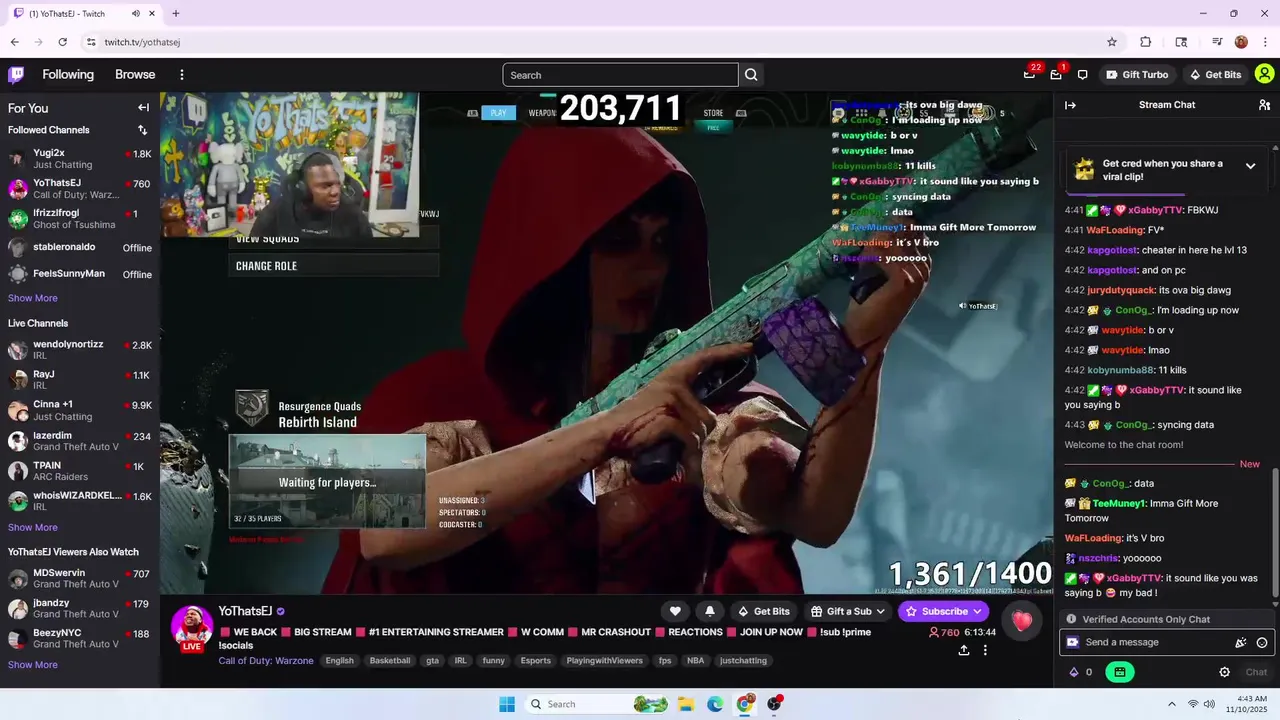Screen dimensions: 1280x720
Task: Open the Windows Start menu
Action: coord(507,704)
